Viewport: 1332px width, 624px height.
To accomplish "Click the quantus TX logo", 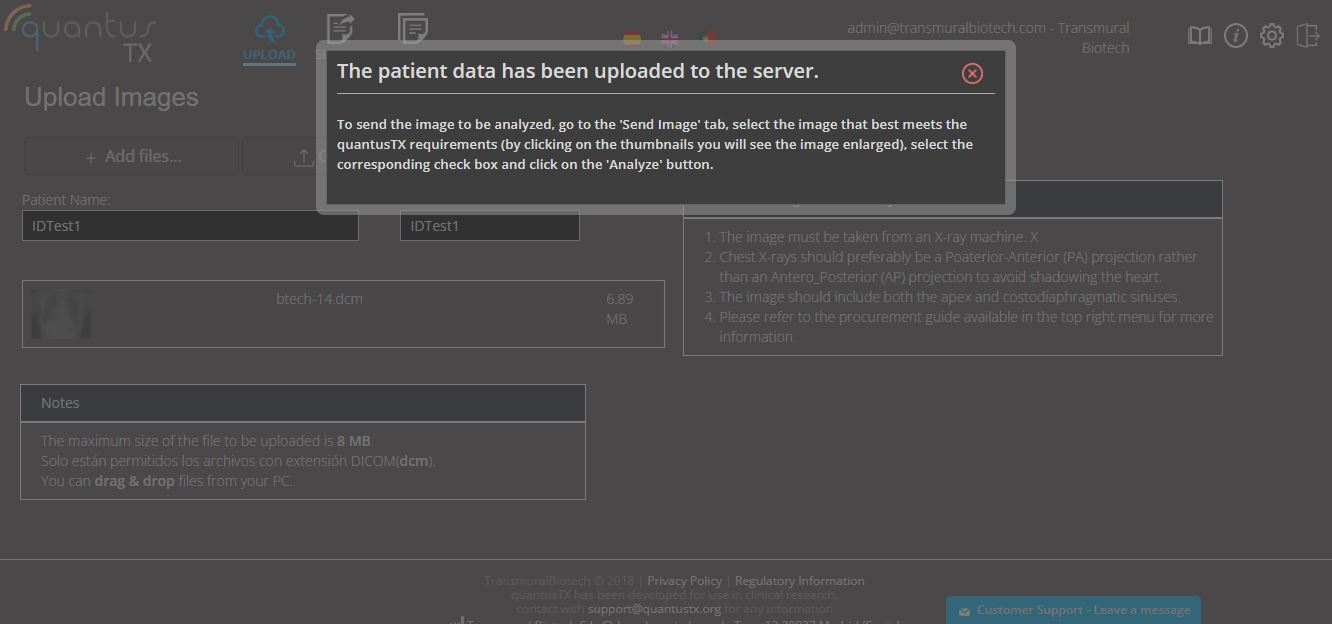I will tap(80, 35).
